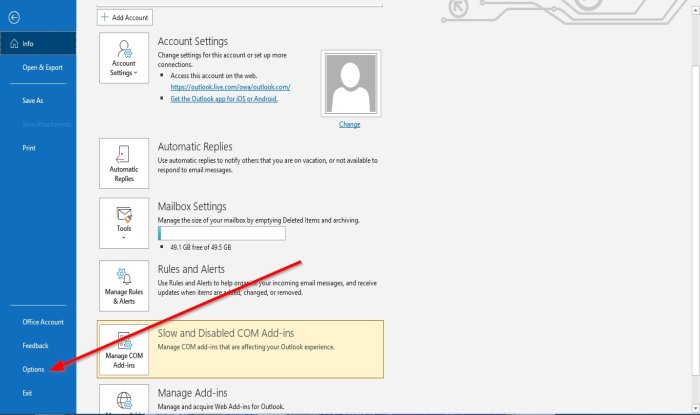Click the mailbox size progress bar
This screenshot has width=700, height=415.
tap(222, 233)
